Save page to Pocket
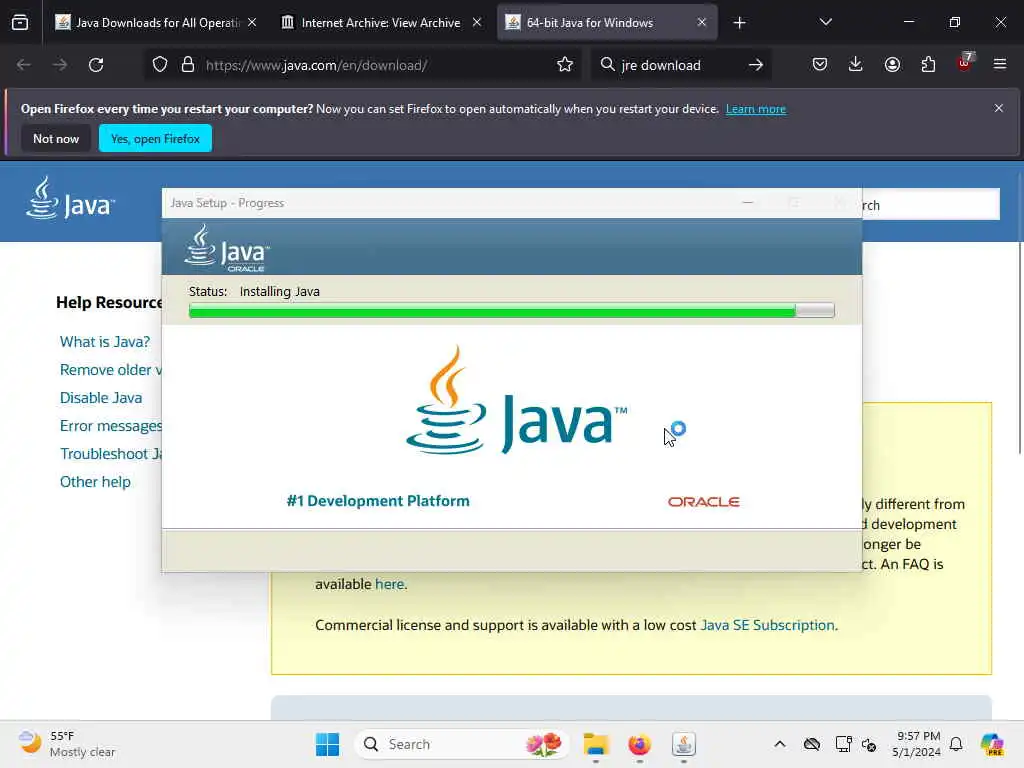1024x768 pixels. click(x=820, y=65)
